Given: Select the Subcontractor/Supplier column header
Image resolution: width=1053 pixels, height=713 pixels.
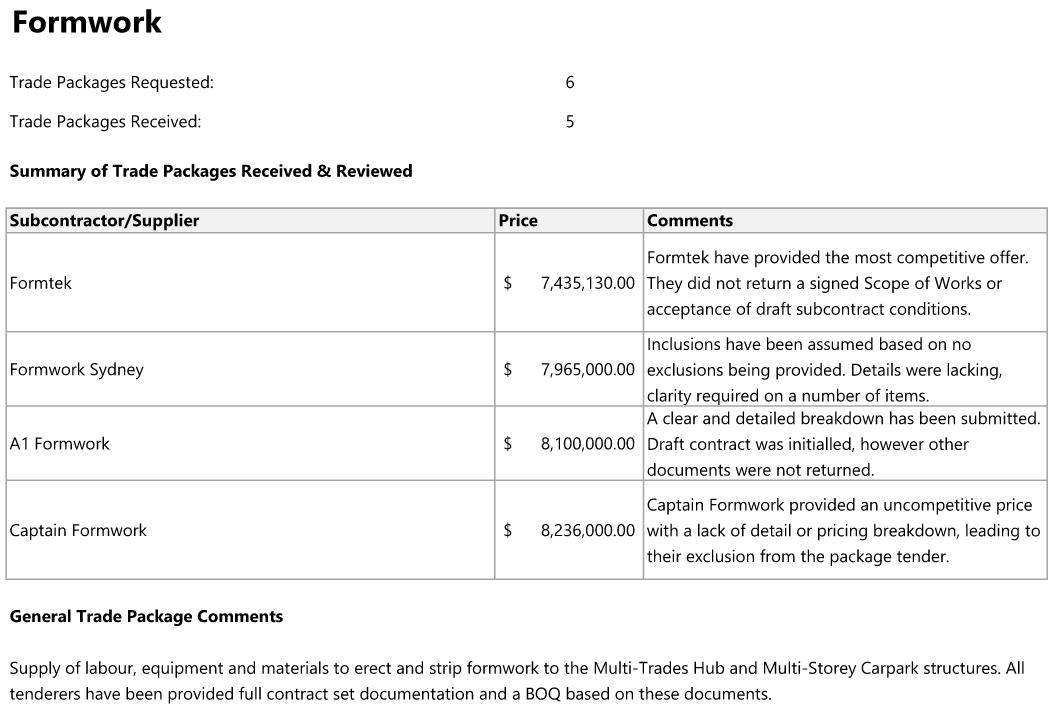Looking at the screenshot, I should coord(104,221).
